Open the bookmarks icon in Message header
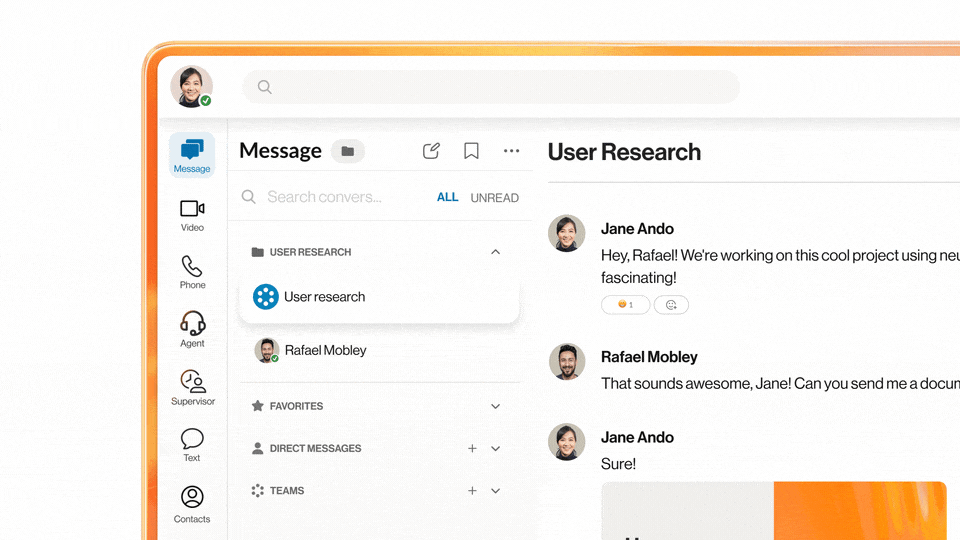Screen dimensions: 960x540 point(471,151)
